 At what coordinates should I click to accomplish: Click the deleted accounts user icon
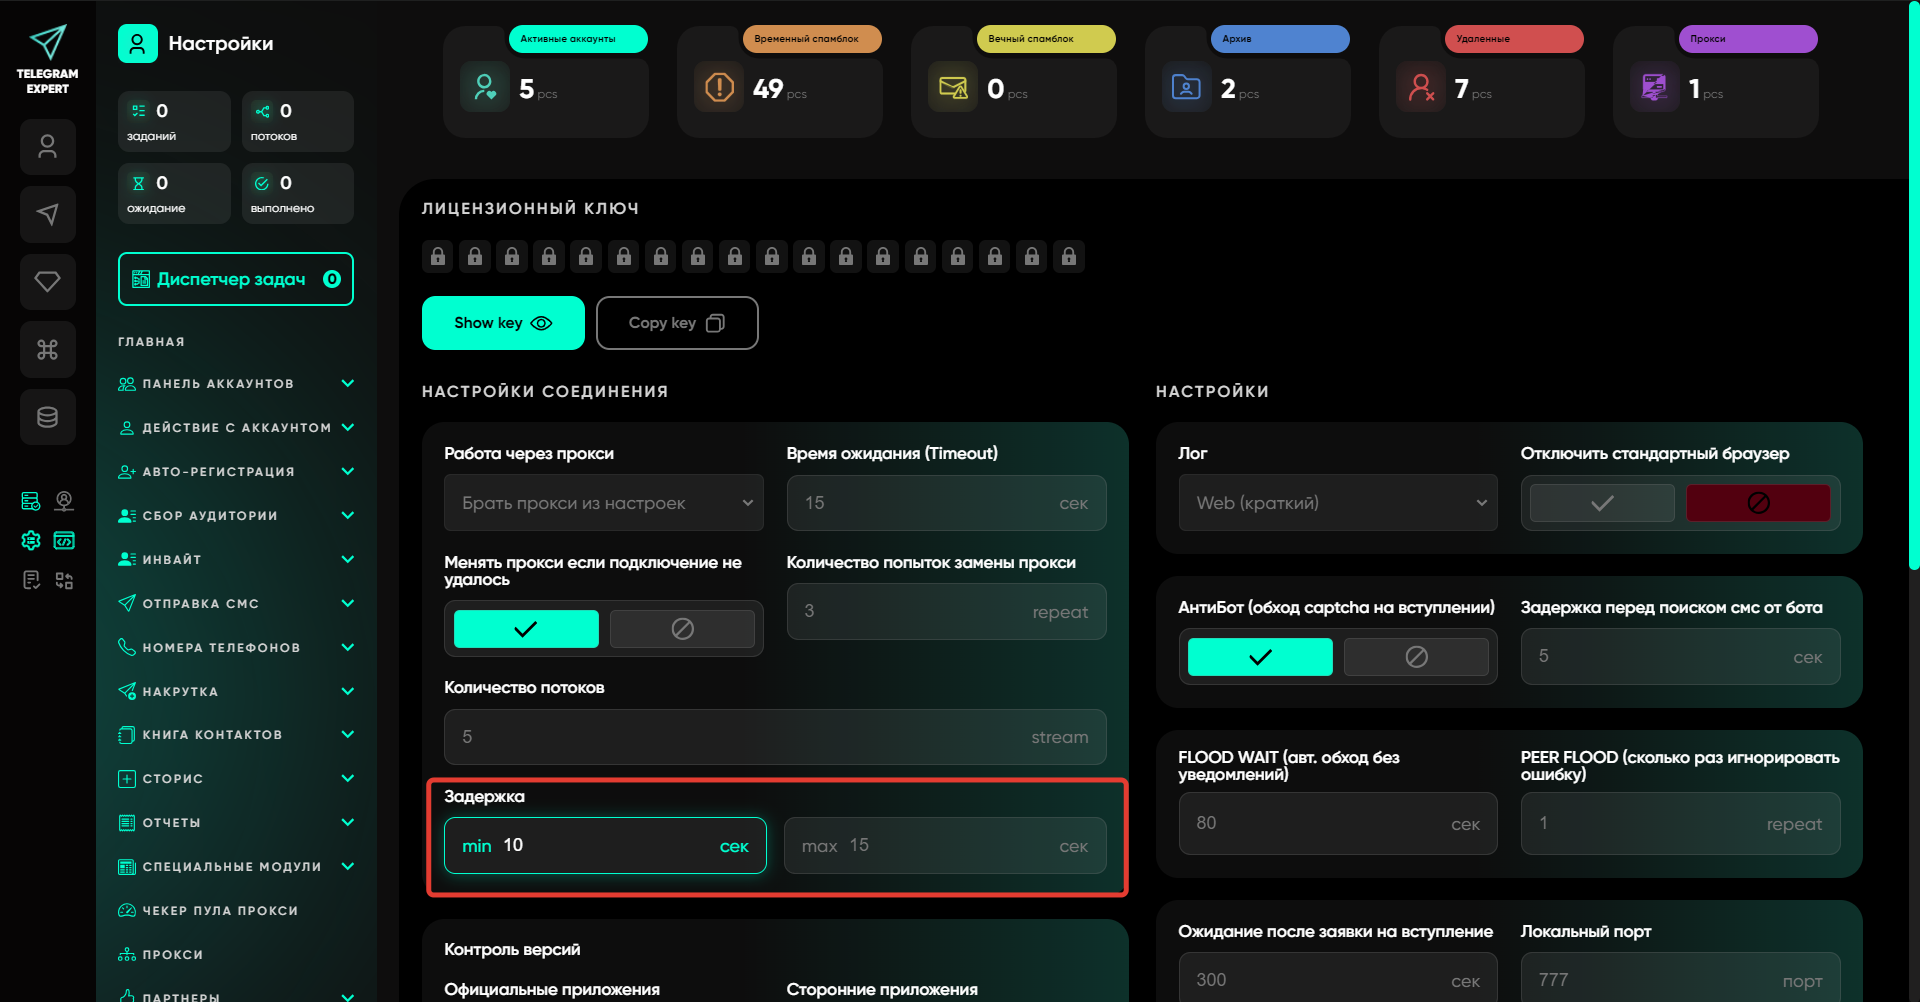coord(1421,88)
